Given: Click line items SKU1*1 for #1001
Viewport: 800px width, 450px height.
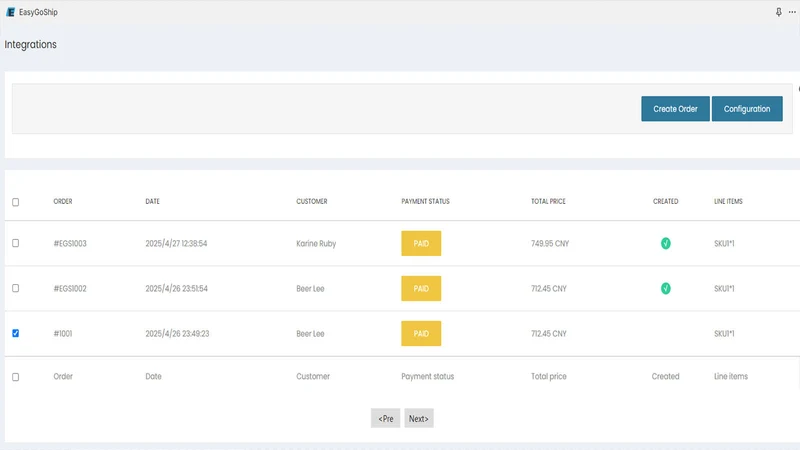Looking at the screenshot, I should pos(724,334).
